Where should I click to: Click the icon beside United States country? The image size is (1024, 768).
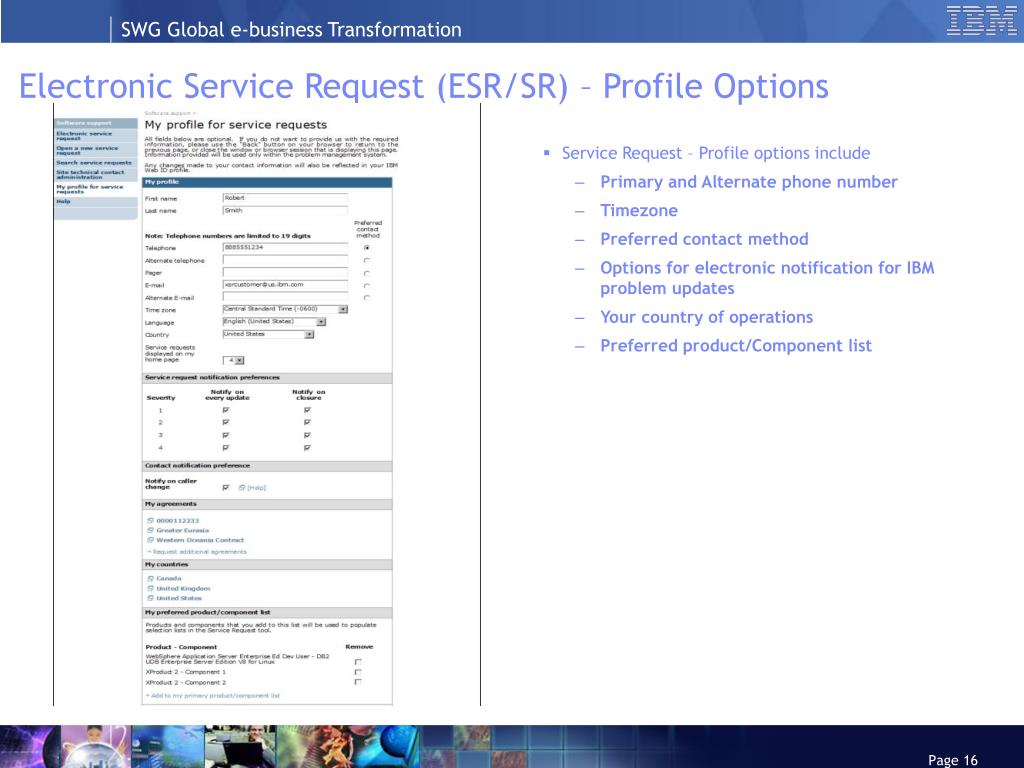point(150,598)
